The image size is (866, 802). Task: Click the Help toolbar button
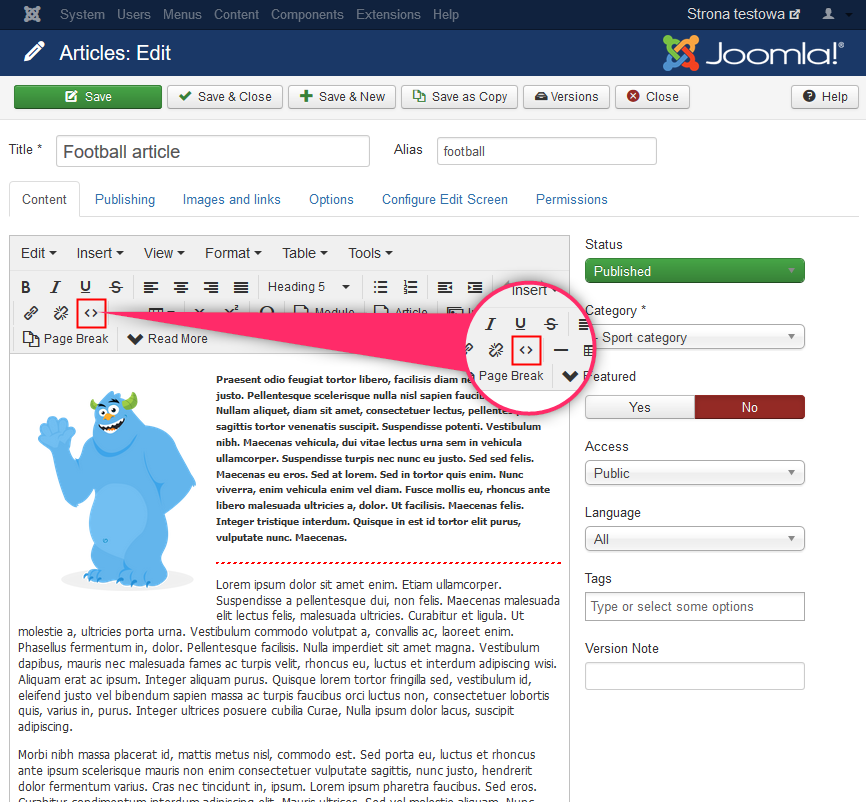pos(825,97)
